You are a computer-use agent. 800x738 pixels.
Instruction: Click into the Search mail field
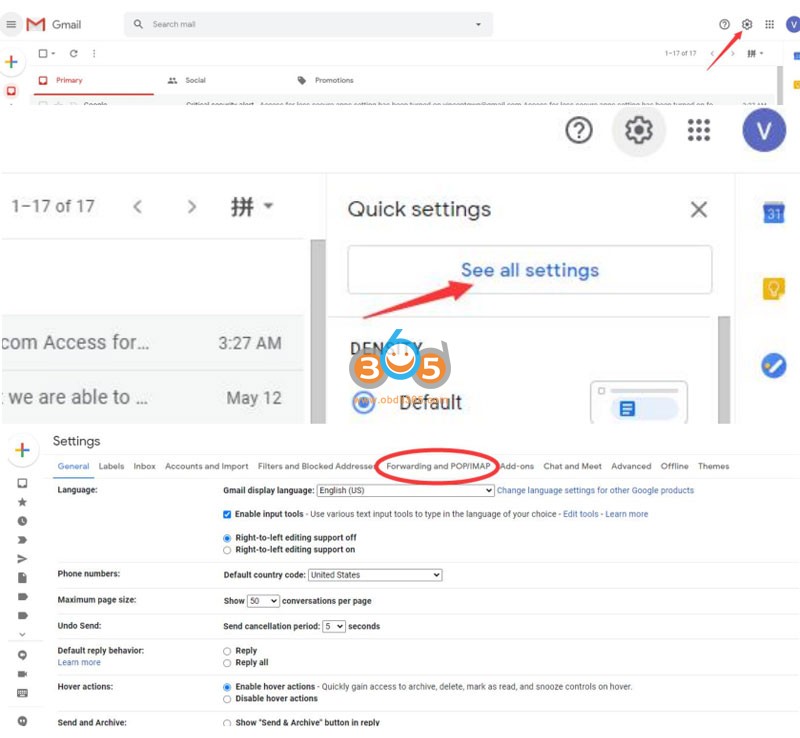tap(309, 24)
